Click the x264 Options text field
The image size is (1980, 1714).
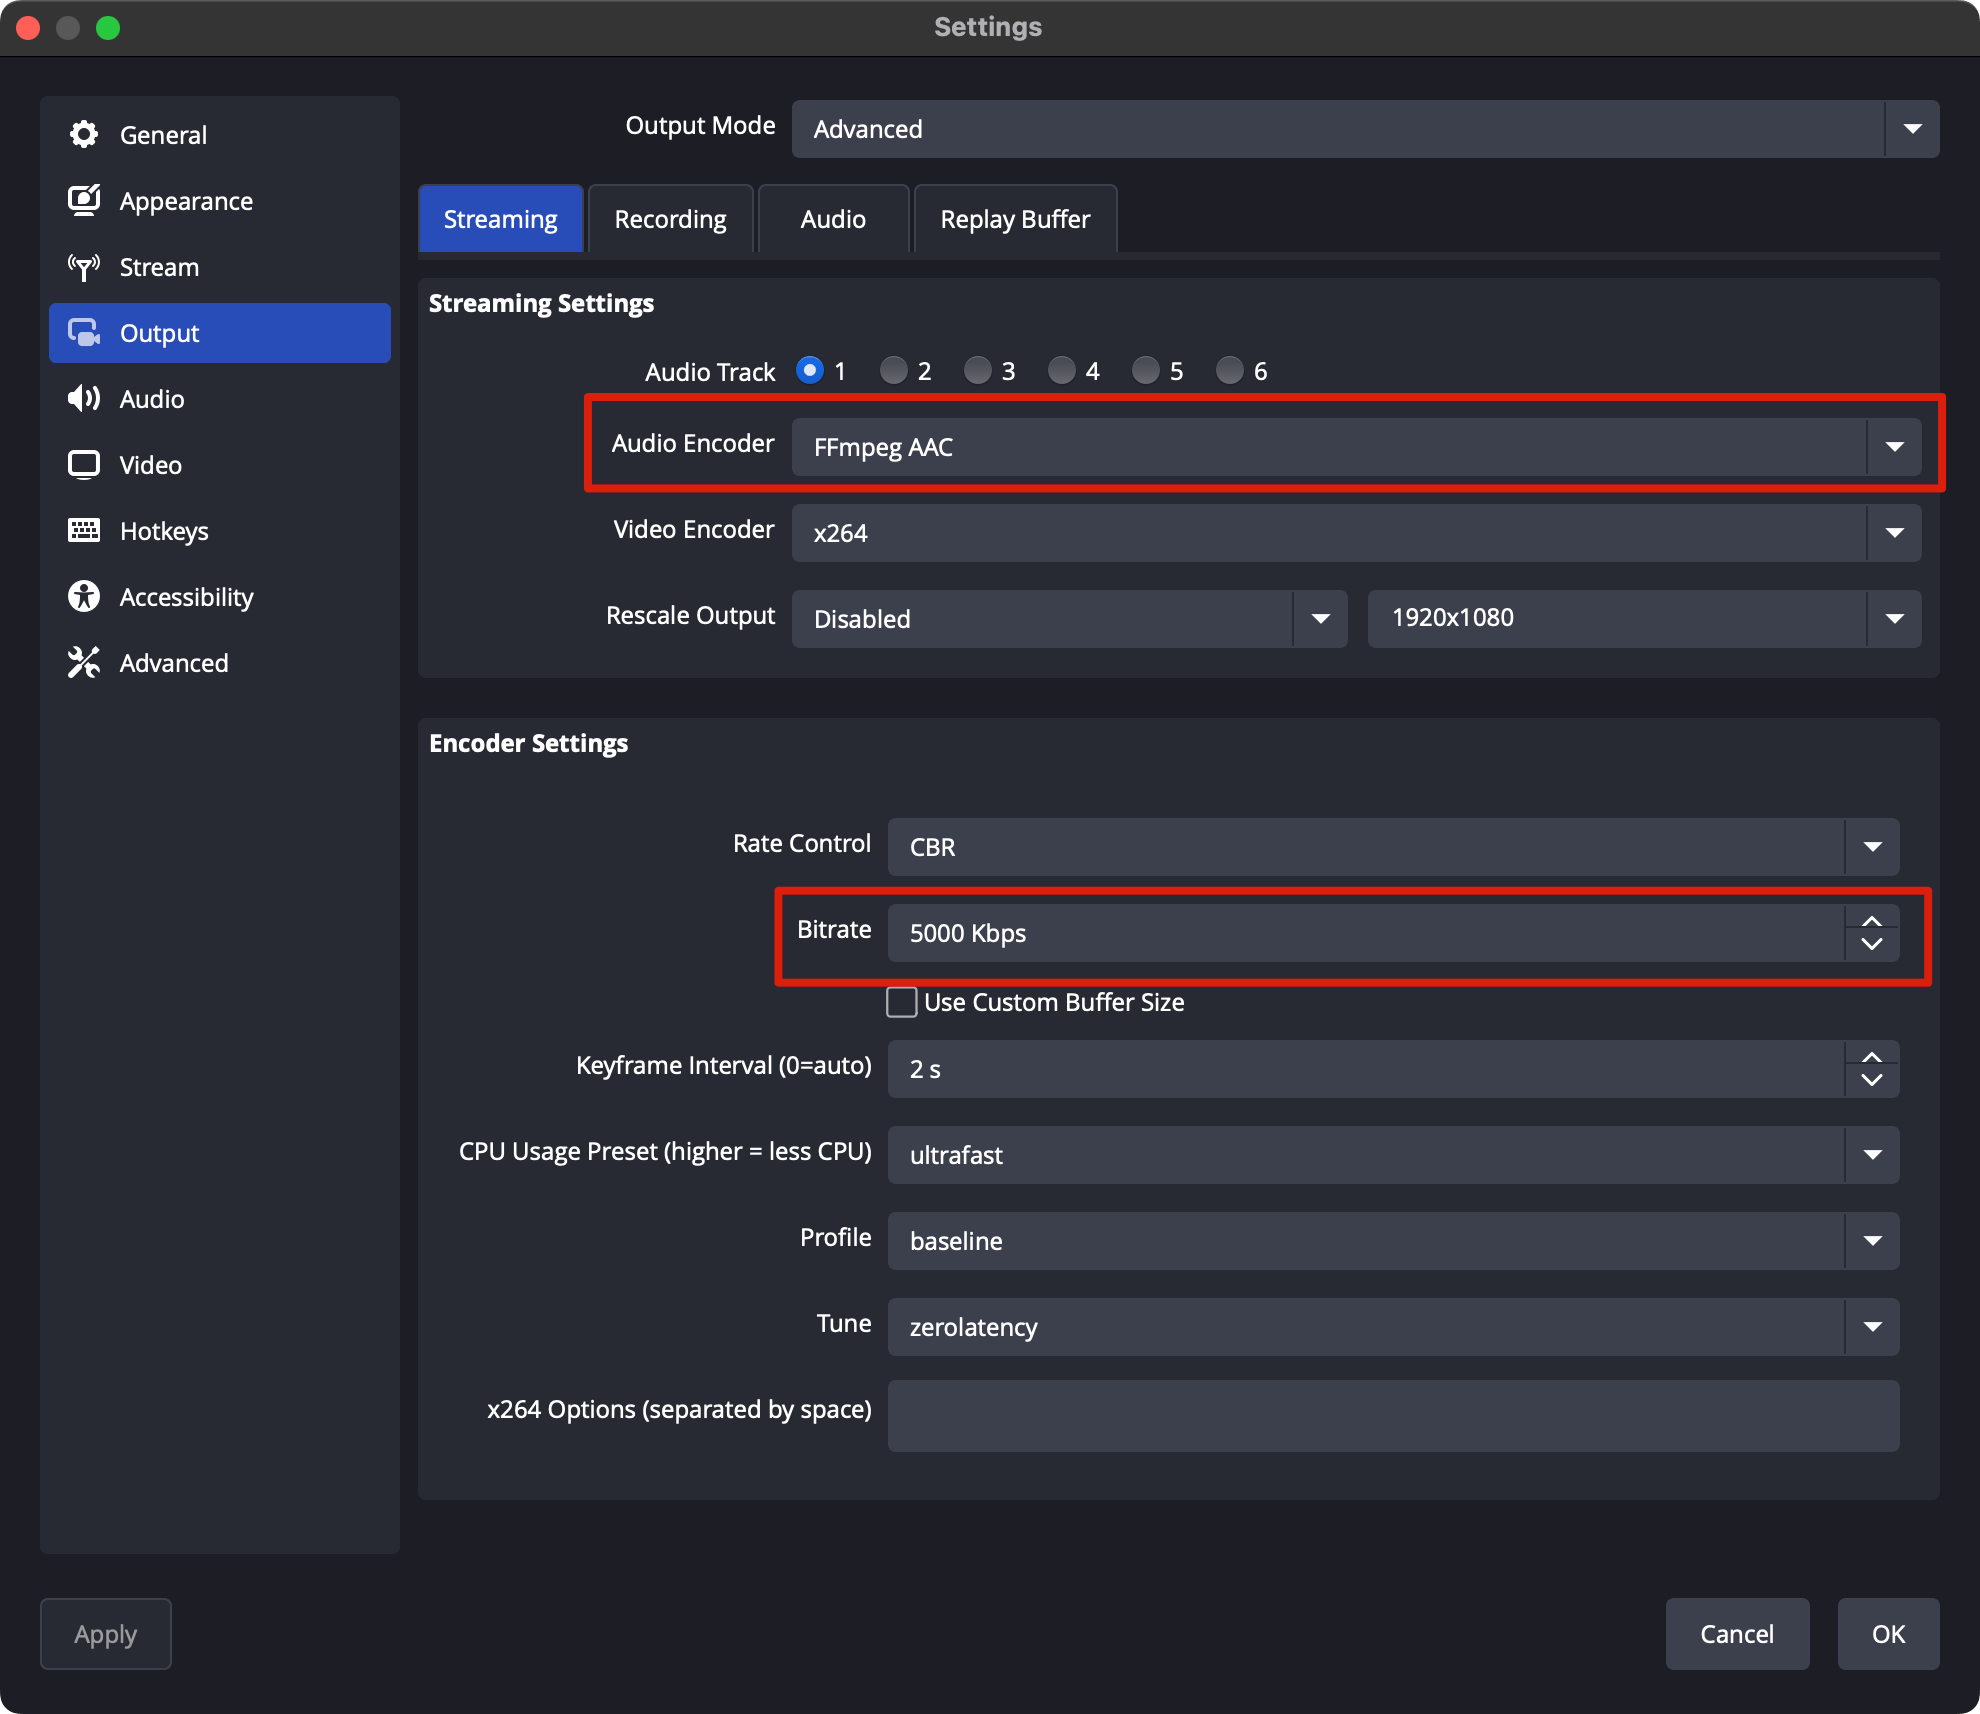1393,1415
